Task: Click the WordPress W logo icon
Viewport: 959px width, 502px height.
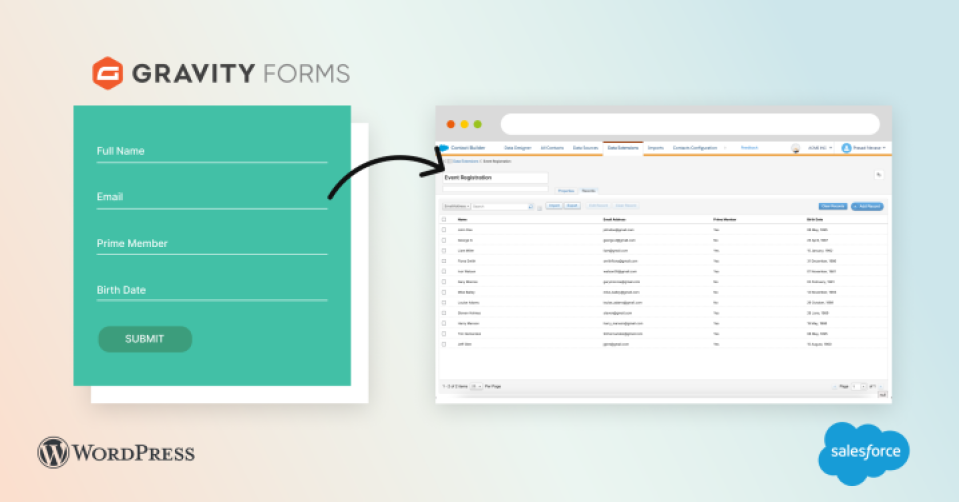Action: click(53, 452)
